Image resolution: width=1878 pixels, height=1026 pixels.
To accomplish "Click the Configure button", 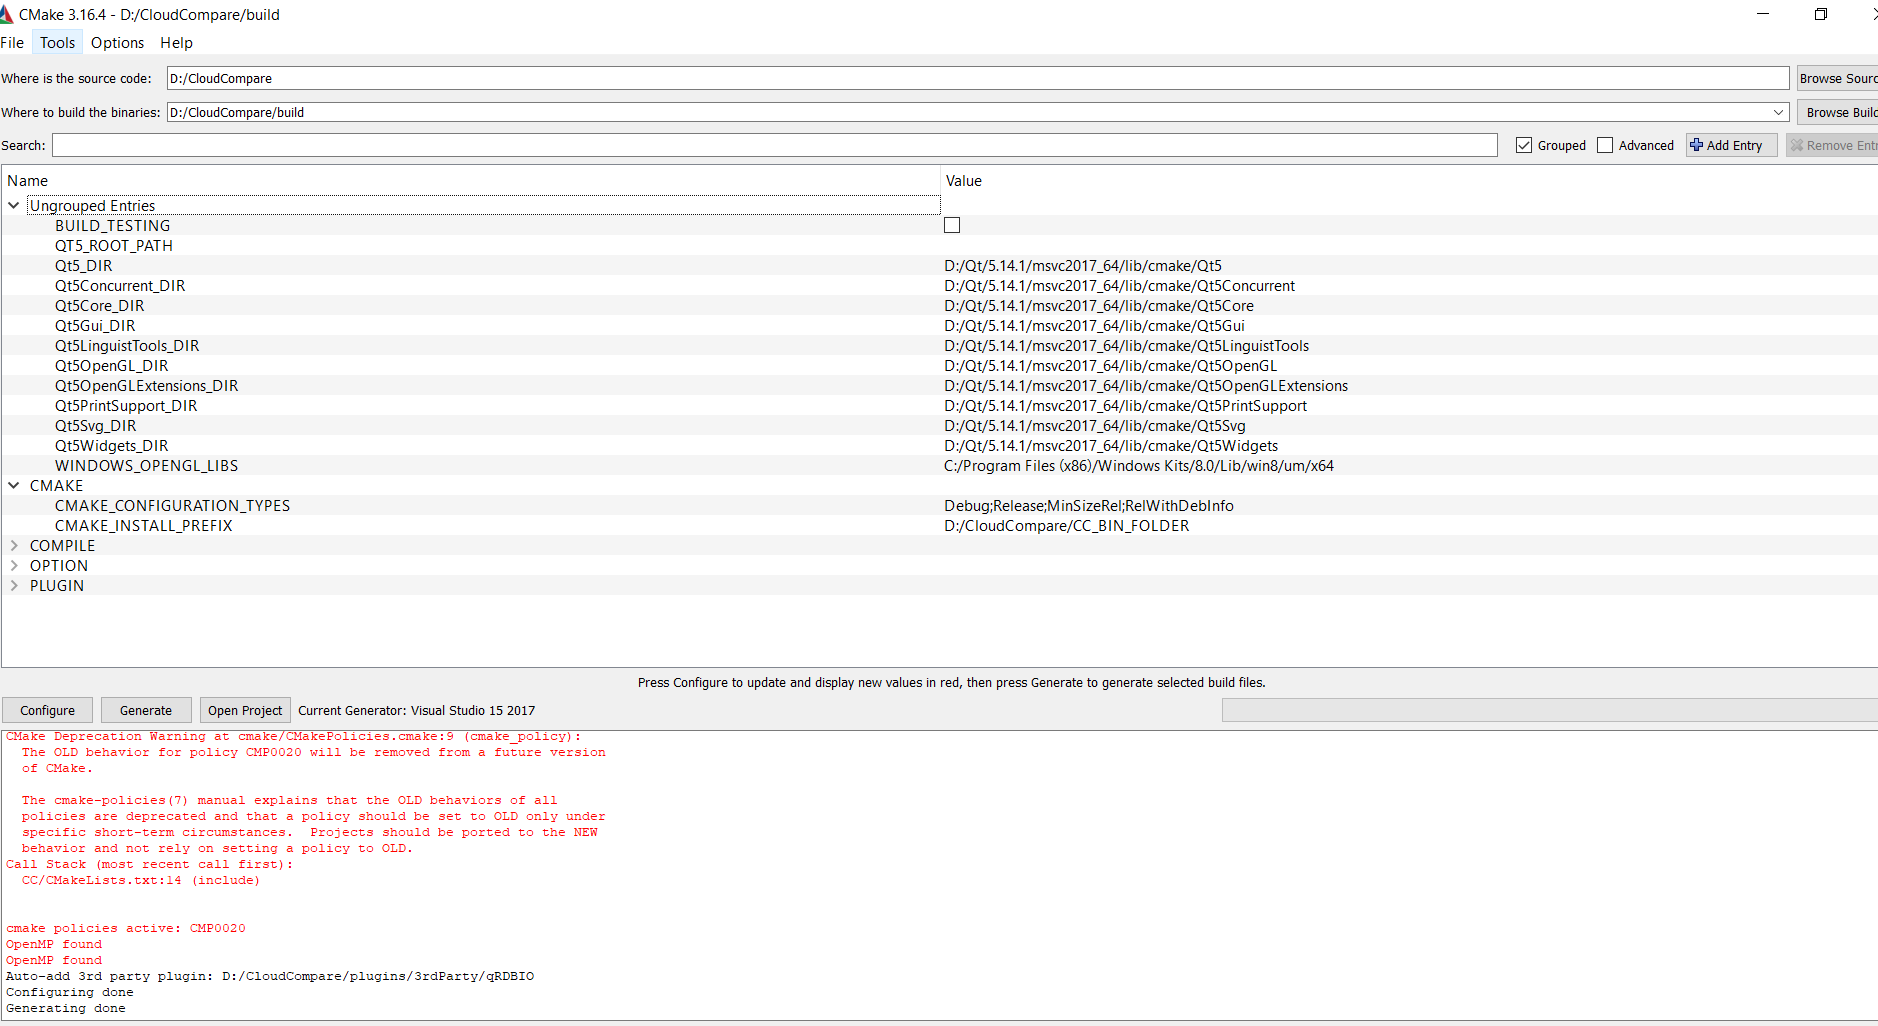I will (x=47, y=710).
